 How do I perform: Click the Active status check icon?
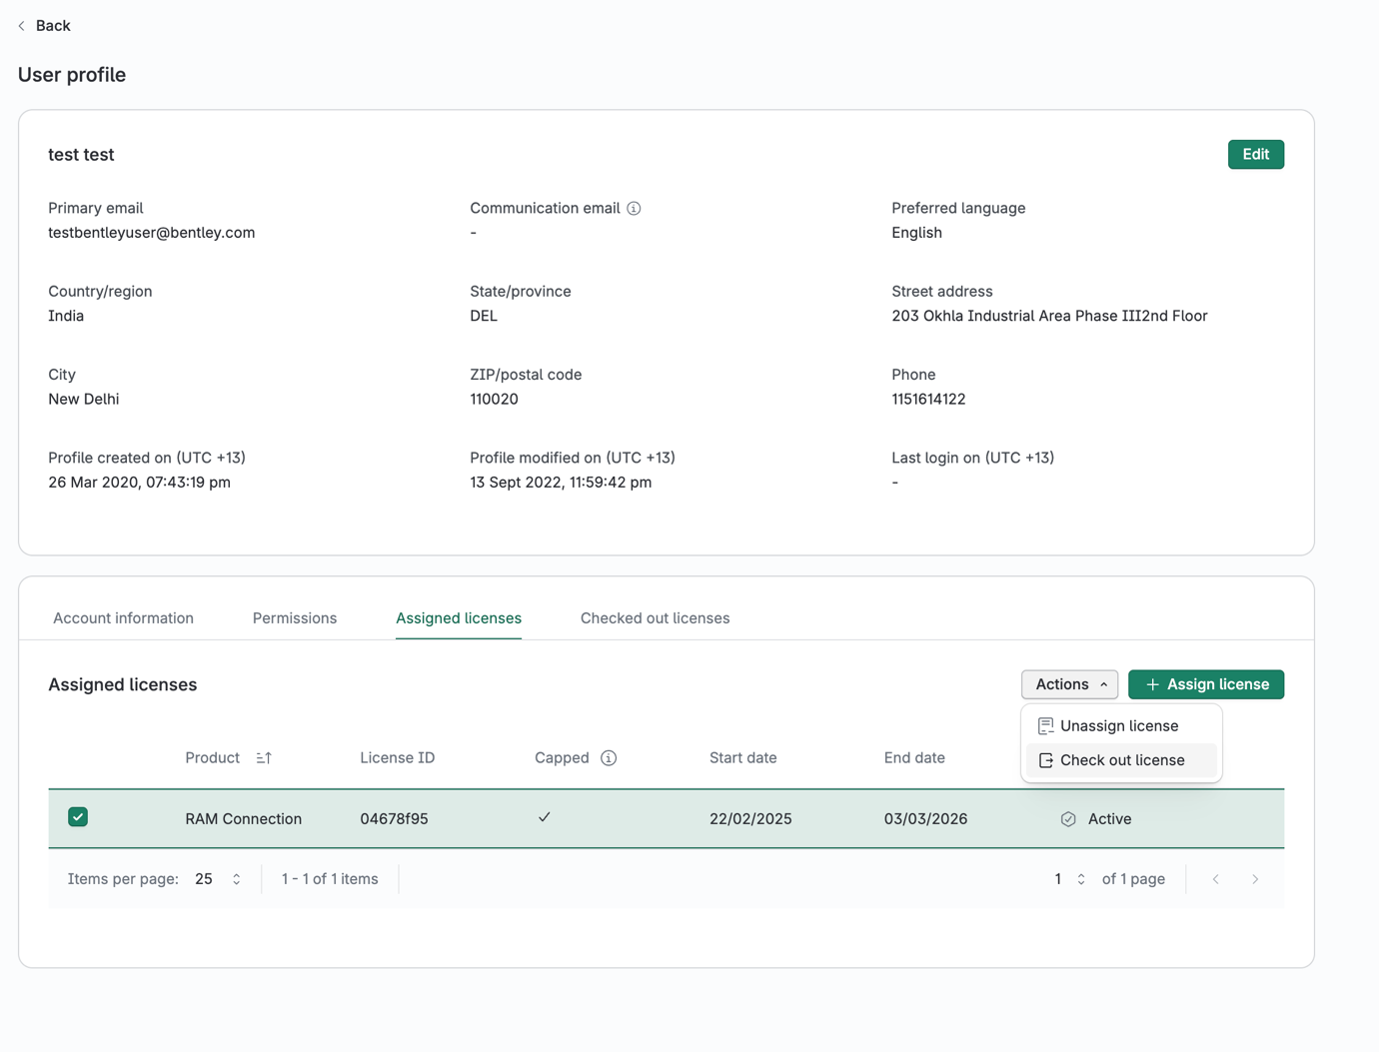pos(1068,819)
